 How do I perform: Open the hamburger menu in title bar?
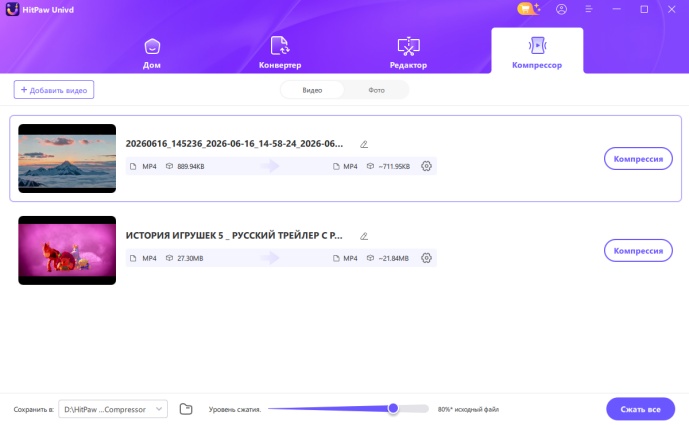589,9
